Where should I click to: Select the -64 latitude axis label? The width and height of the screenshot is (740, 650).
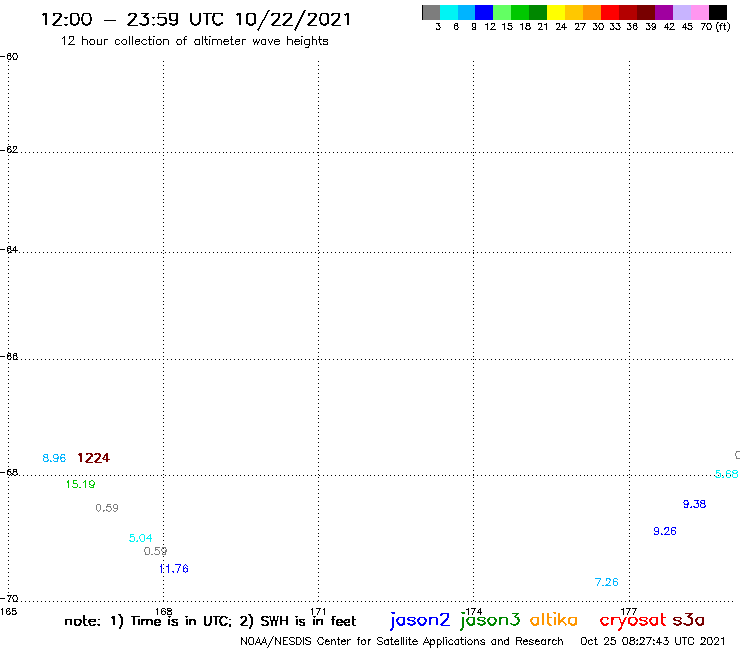(x=9, y=249)
